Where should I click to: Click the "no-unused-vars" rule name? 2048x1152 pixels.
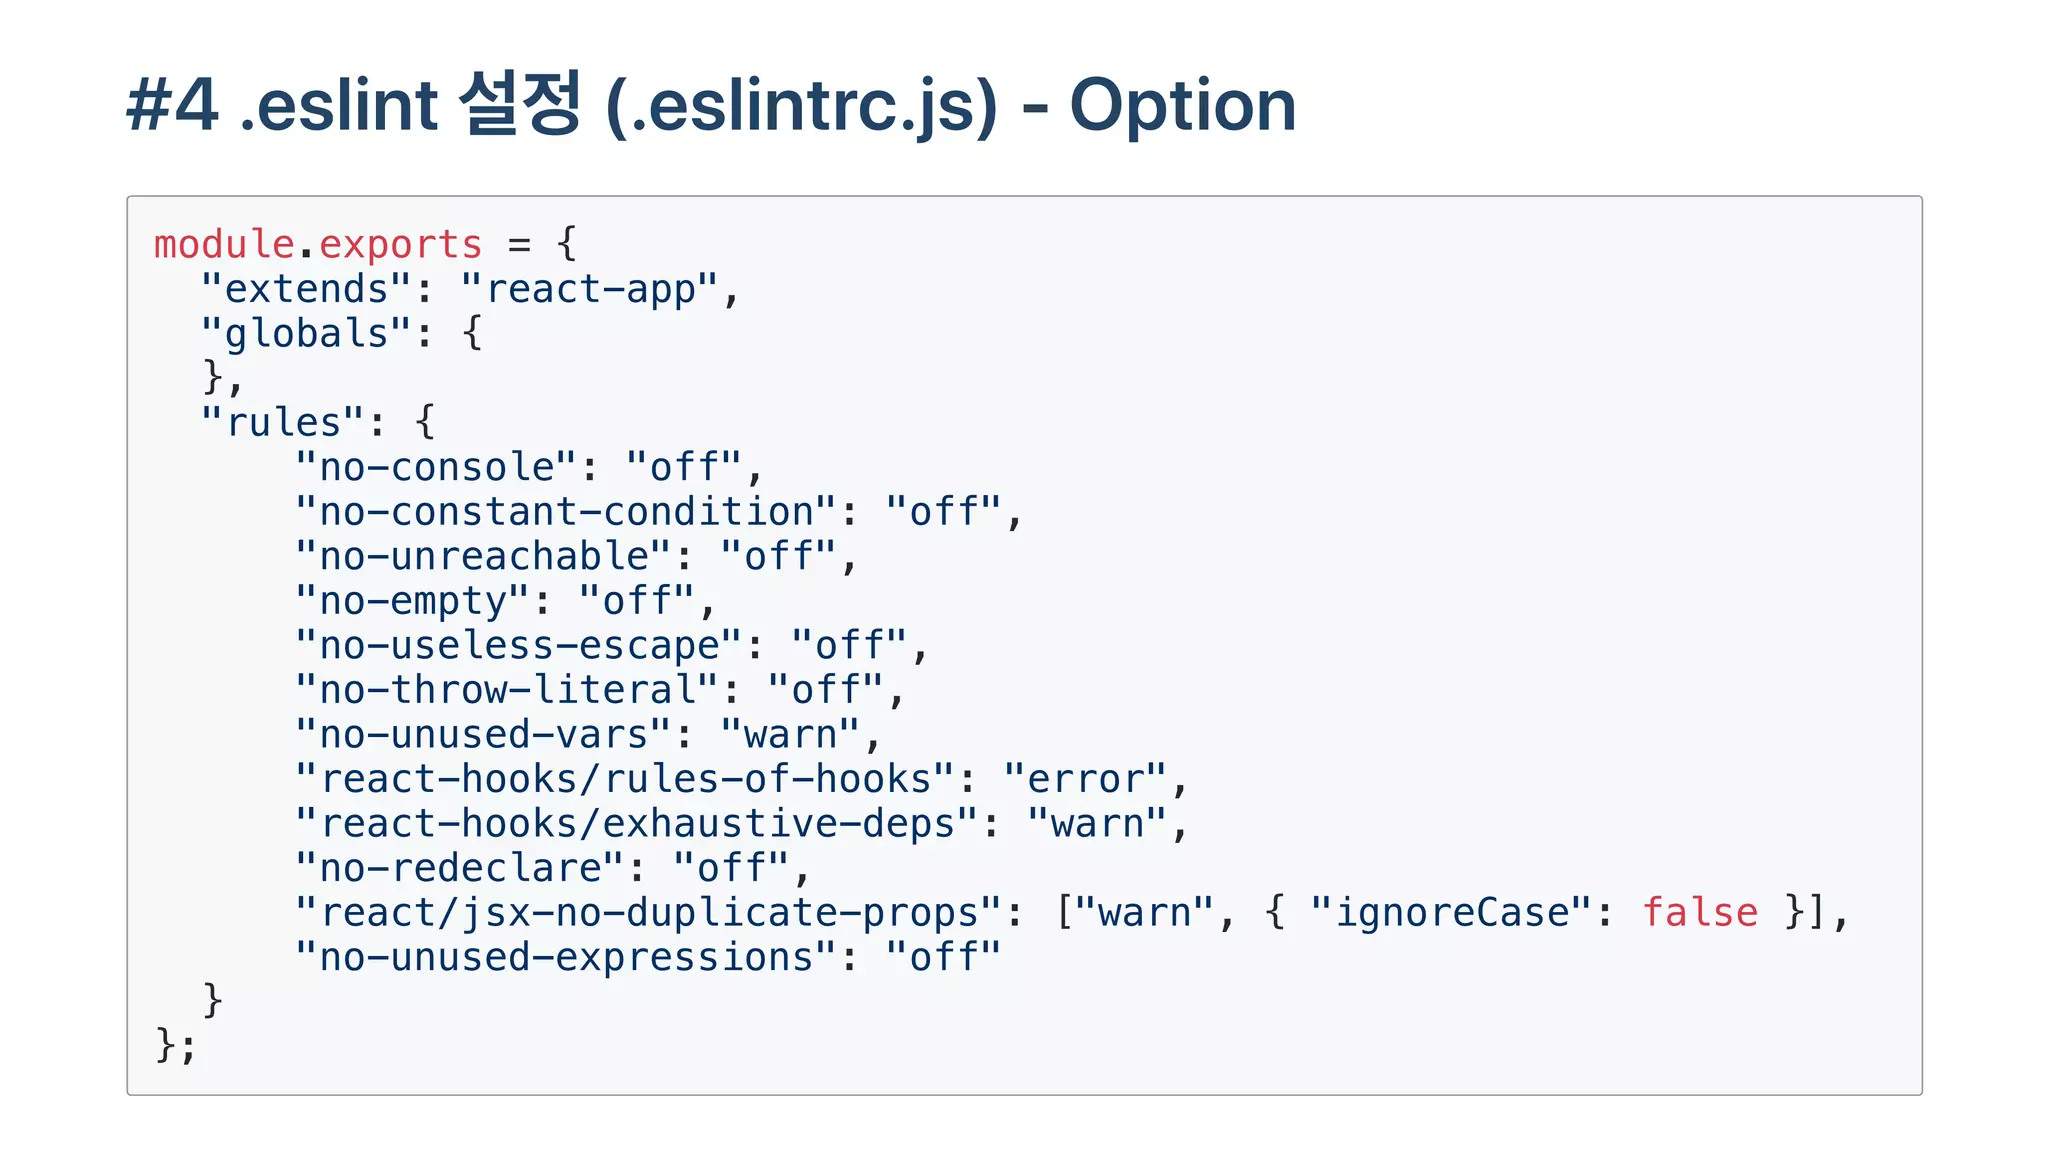[x=484, y=735]
